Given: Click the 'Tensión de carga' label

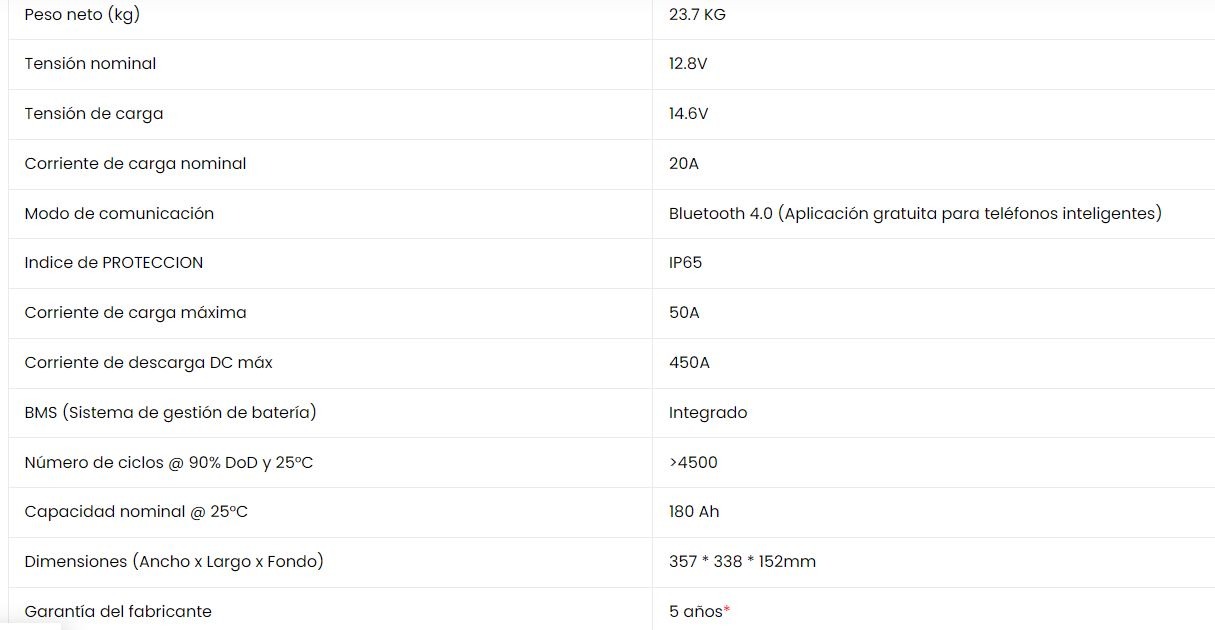Looking at the screenshot, I should [x=94, y=114].
